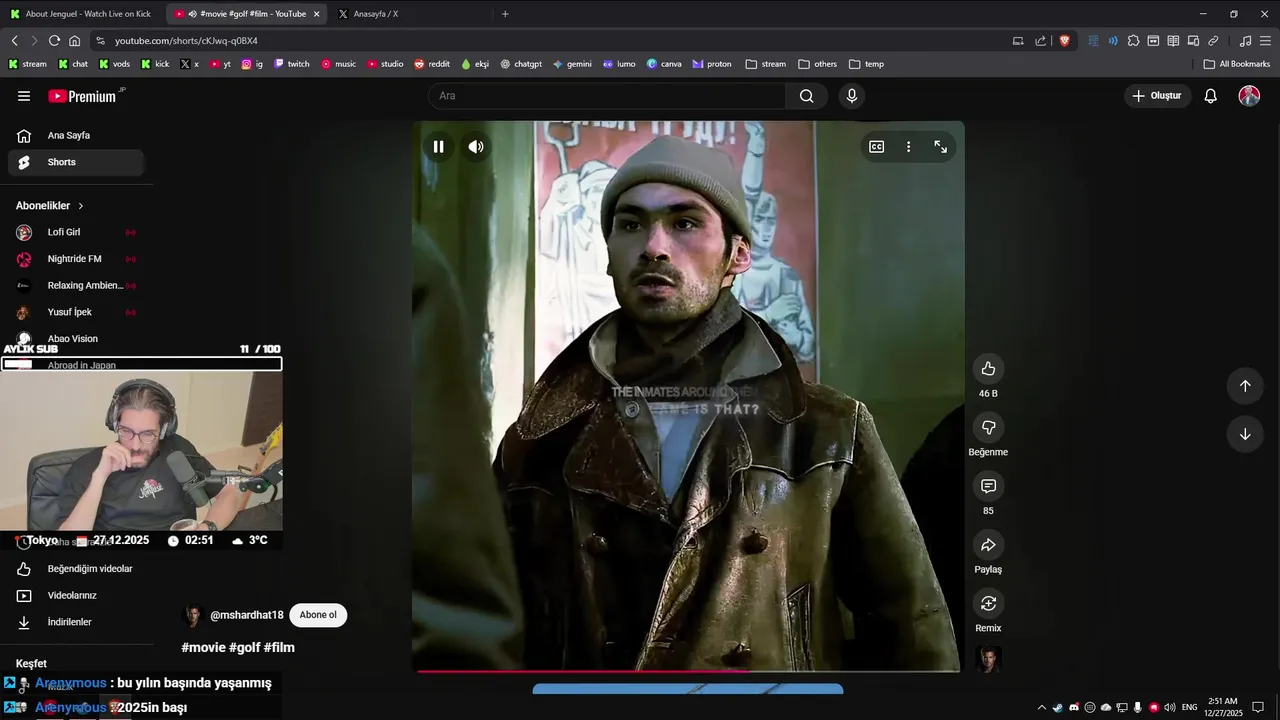Open the Relaxing Ambience subscription
1280x720 pixels.
coord(76,286)
